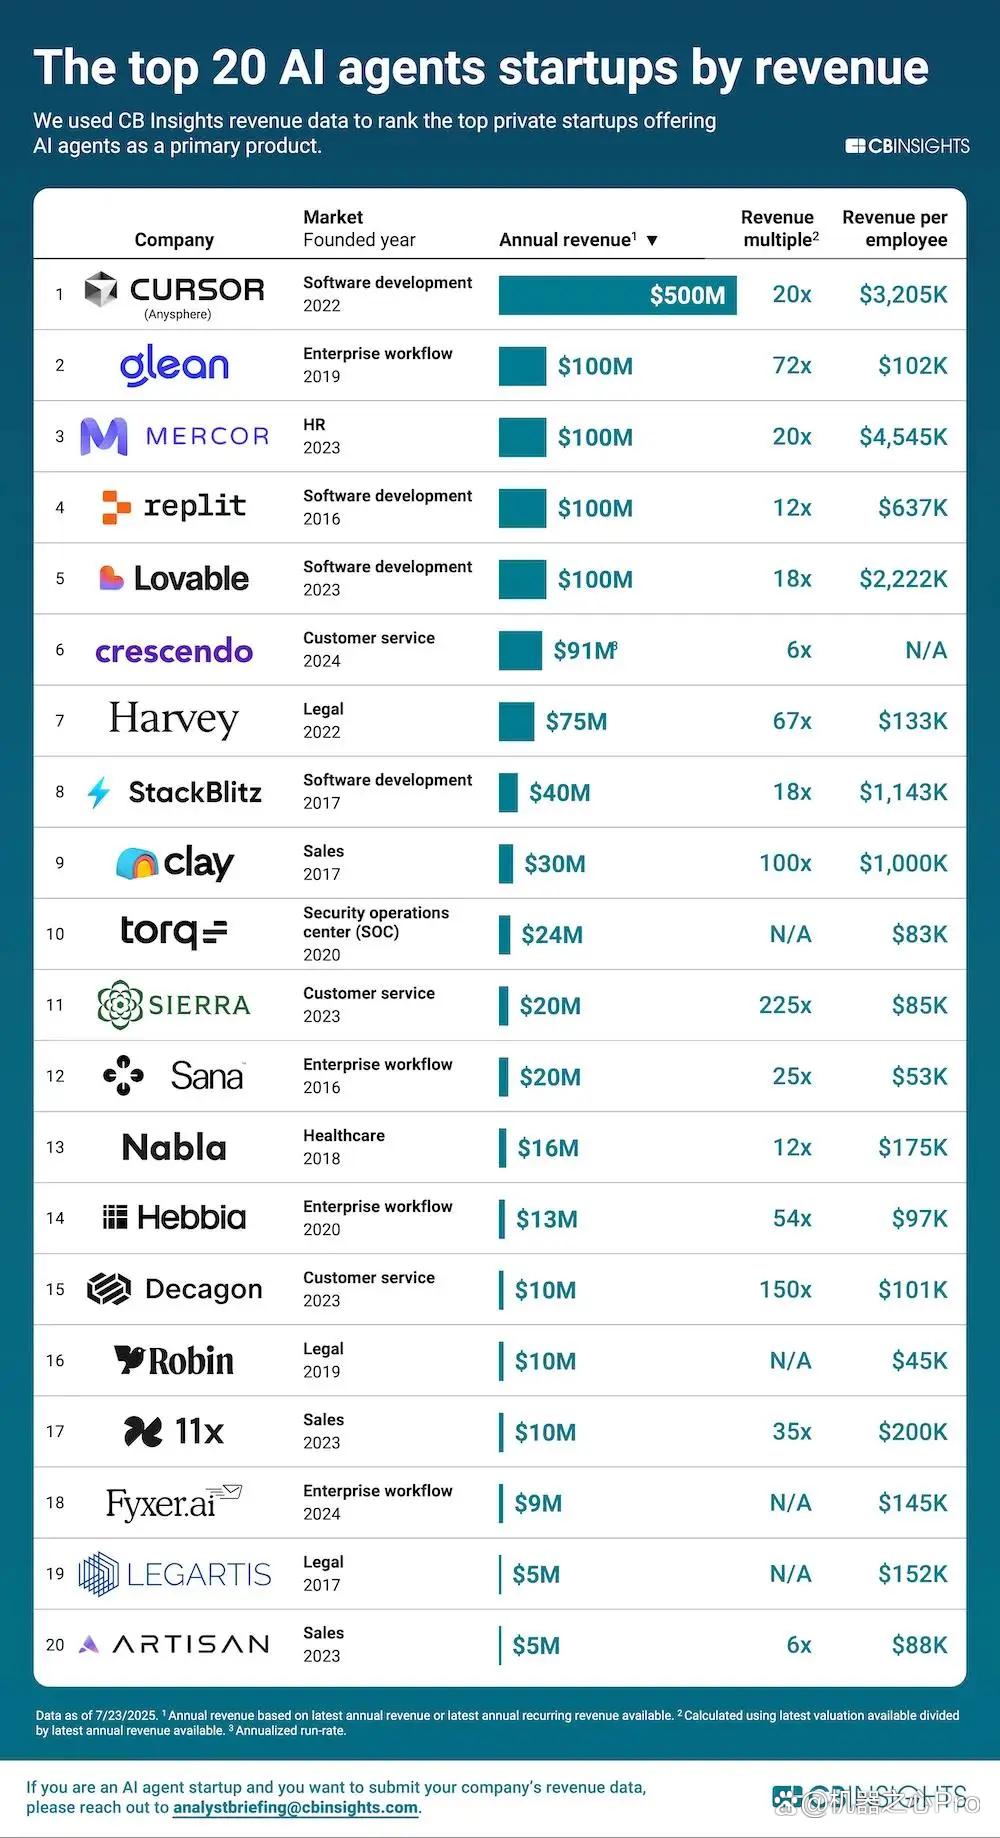Screen dimensions: 1000x1838
Task: Select the Revenue multiple column header
Action: (779, 228)
